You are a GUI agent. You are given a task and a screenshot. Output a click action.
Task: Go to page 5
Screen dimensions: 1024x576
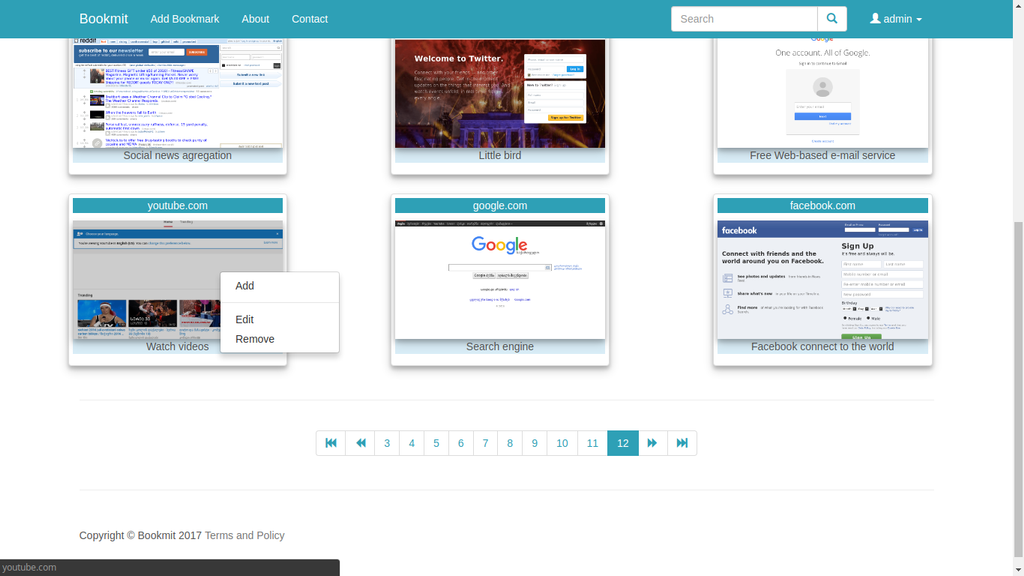[x=436, y=443]
